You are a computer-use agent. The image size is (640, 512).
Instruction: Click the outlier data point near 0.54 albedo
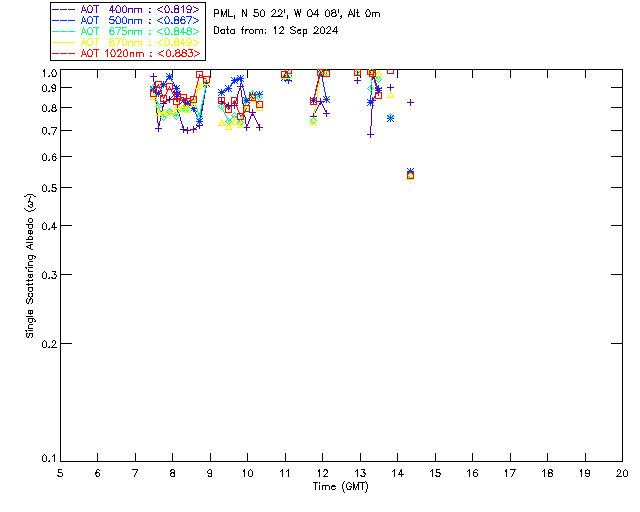(410, 174)
